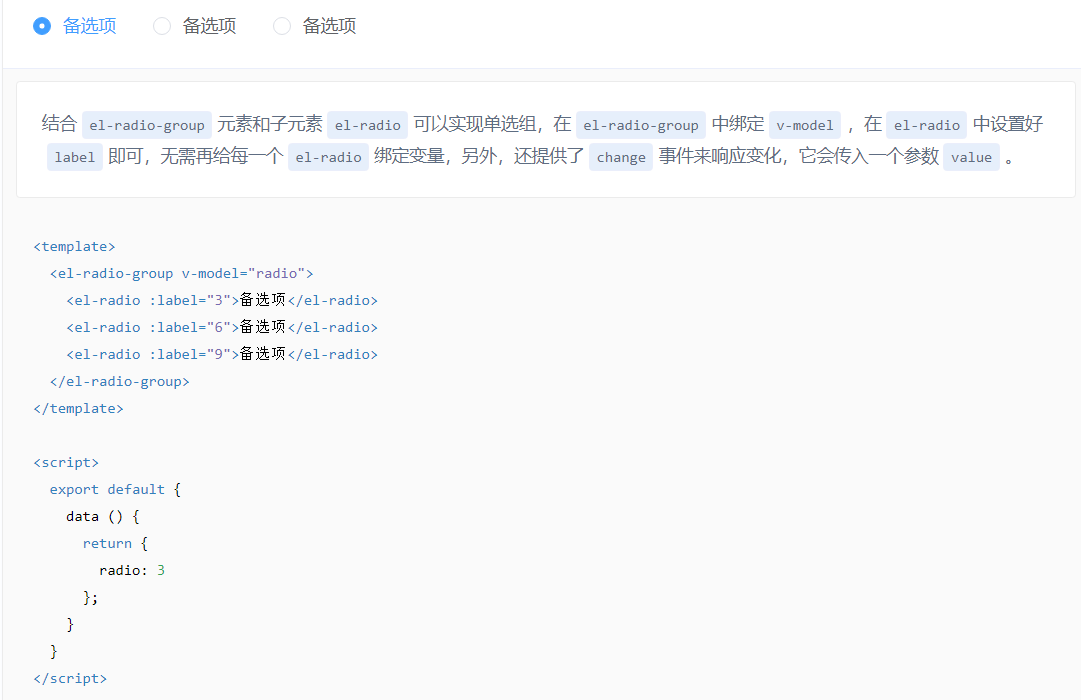Click the 'radio: 3' code line
The width and height of the screenshot is (1081, 700).
click(132, 570)
